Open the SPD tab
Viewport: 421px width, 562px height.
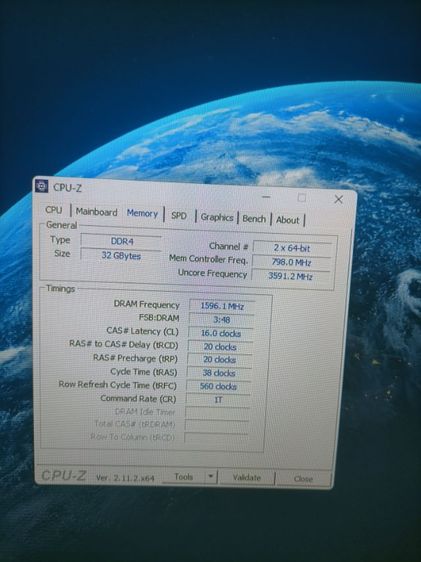[179, 215]
